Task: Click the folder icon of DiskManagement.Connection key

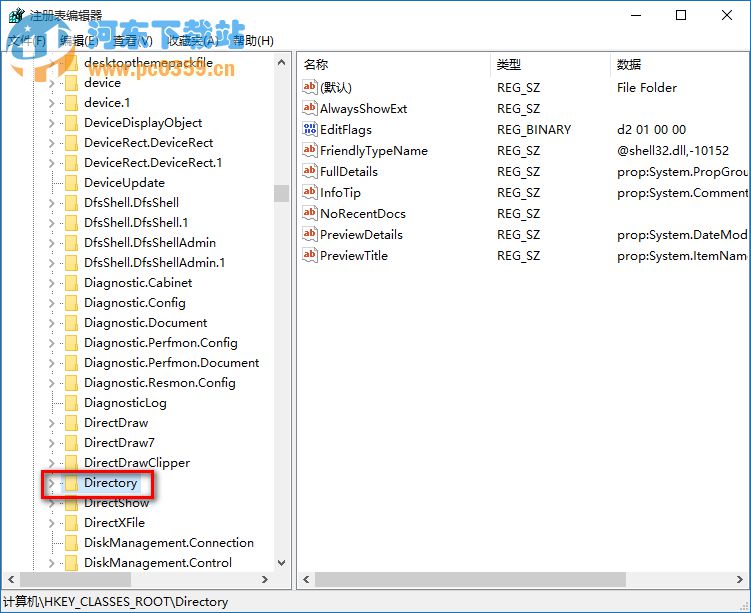Action: [71, 543]
